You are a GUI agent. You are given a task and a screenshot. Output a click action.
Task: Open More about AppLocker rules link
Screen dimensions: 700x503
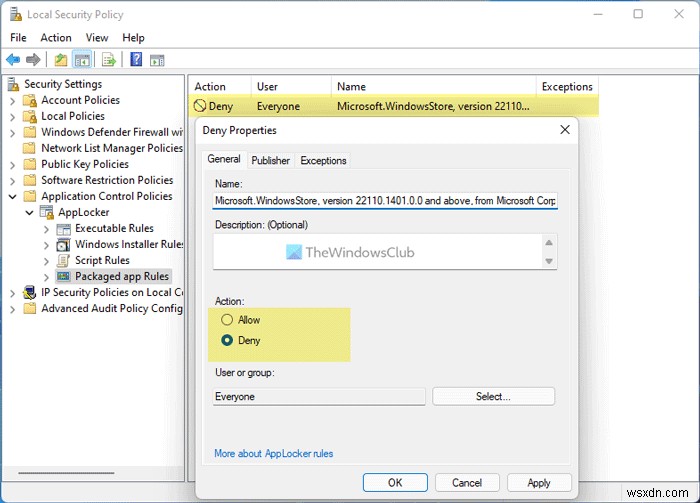pyautogui.click(x=273, y=453)
